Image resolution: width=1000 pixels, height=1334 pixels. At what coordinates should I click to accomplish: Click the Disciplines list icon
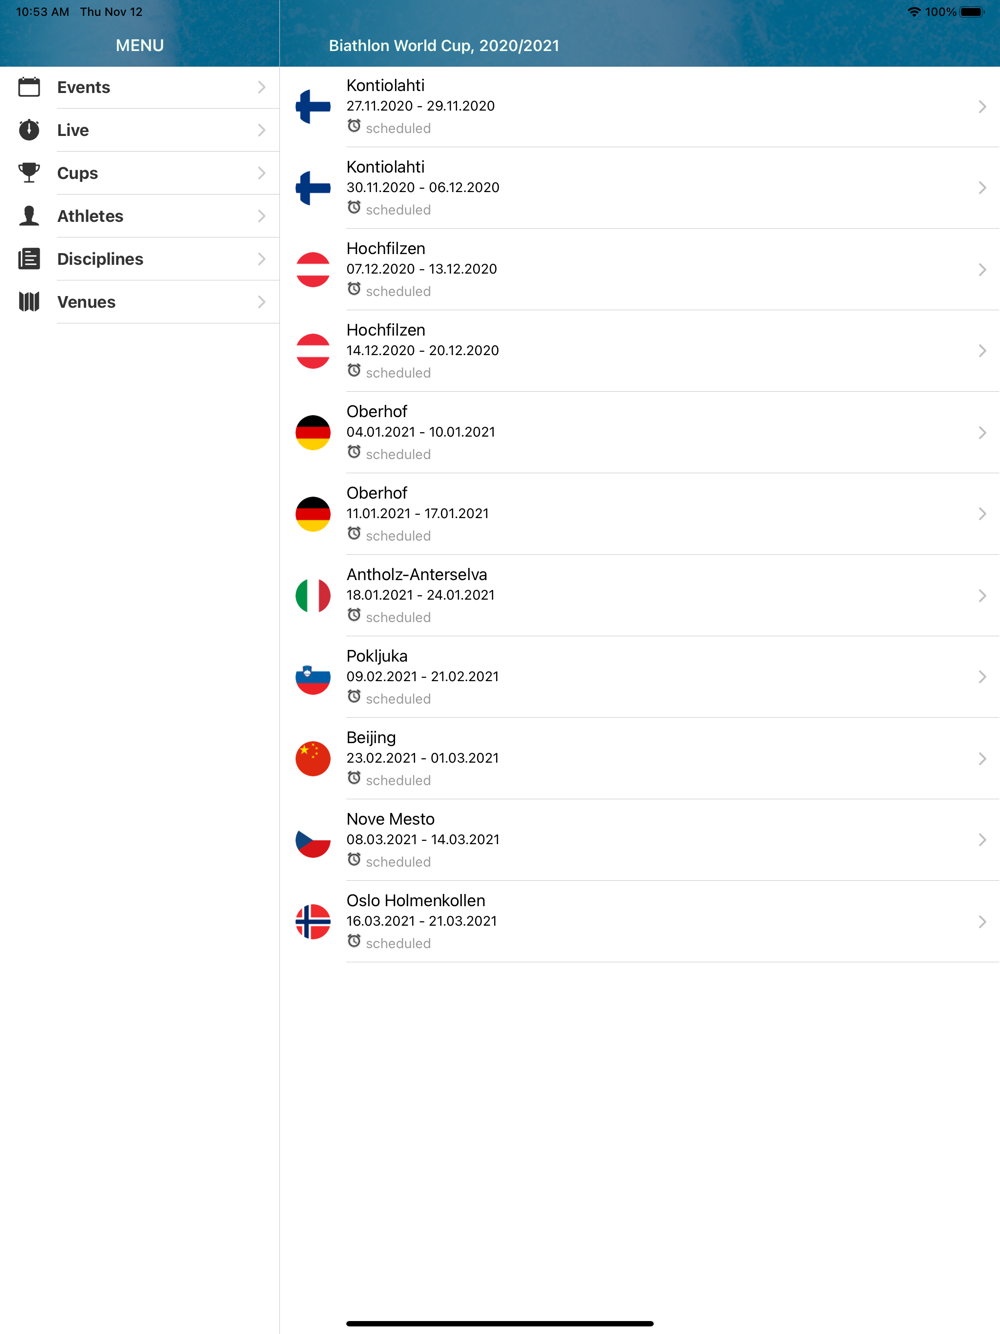click(29, 259)
